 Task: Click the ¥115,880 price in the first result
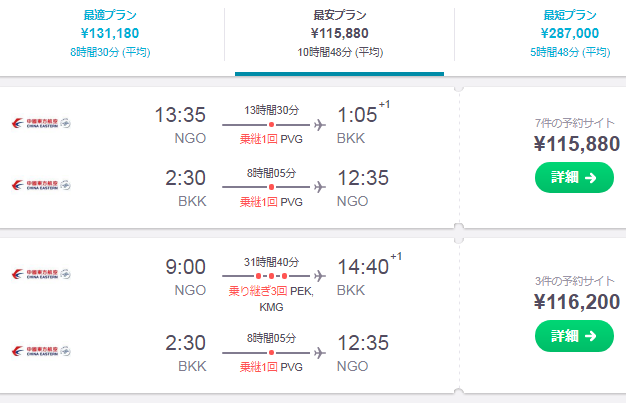tap(577, 144)
